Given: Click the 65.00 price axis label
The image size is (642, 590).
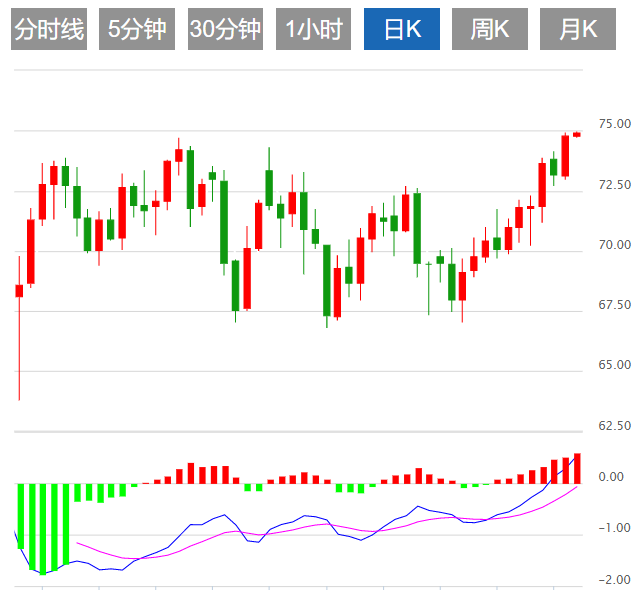Looking at the screenshot, I should pos(614,365).
